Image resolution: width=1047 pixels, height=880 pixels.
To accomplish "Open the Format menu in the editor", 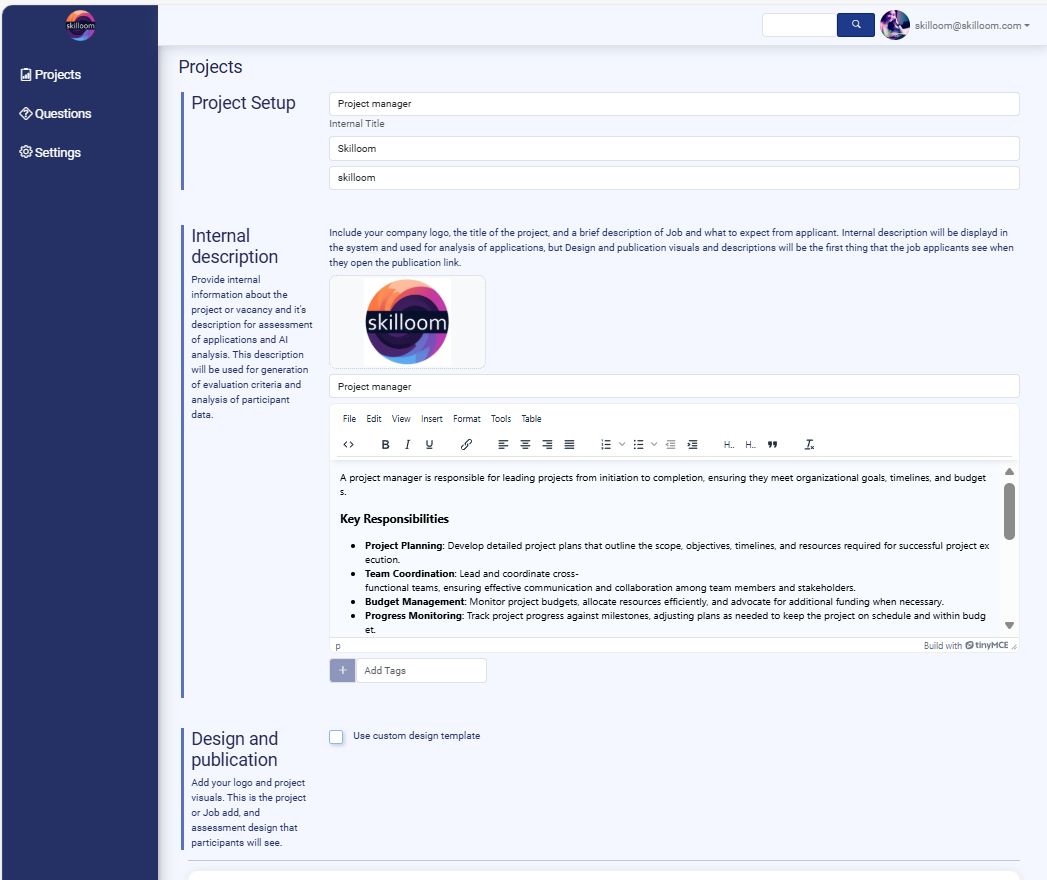I will [x=466, y=419].
